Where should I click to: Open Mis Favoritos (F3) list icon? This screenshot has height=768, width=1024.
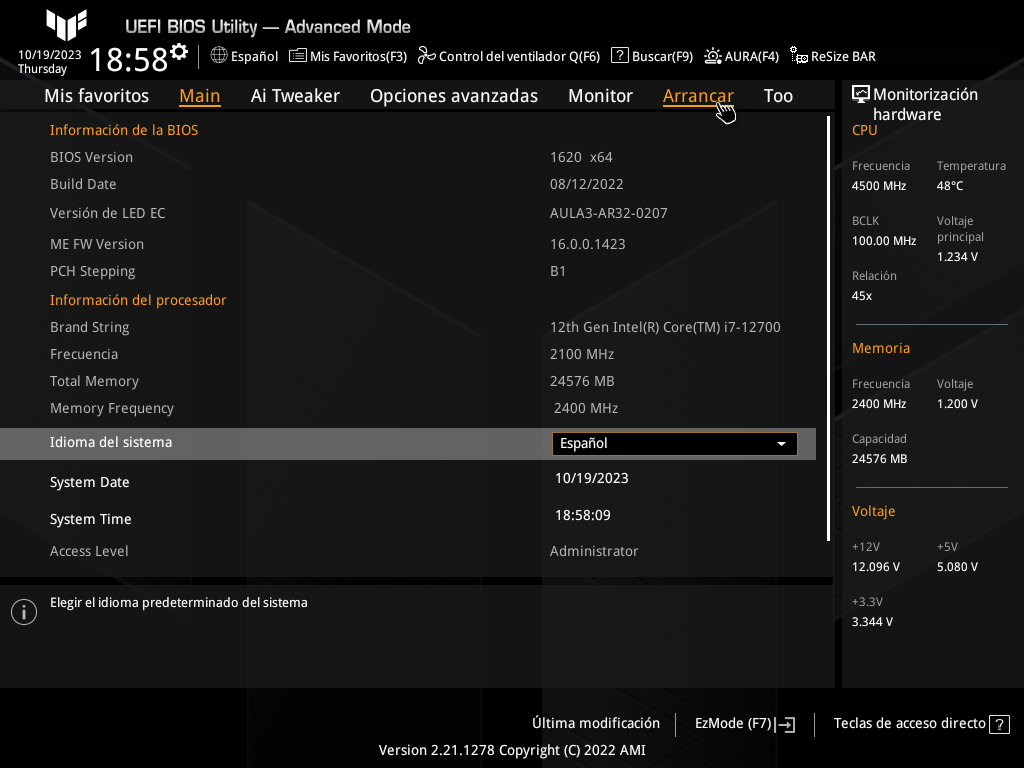click(x=297, y=56)
